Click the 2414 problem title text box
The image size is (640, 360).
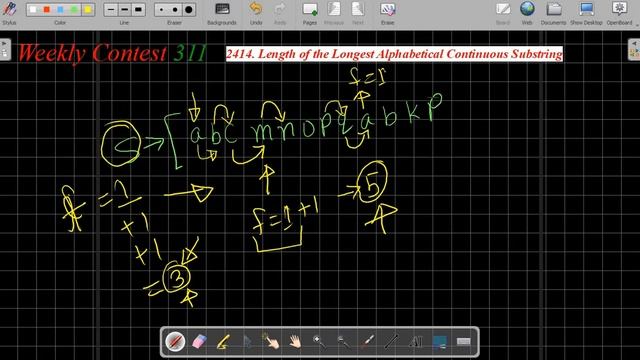tap(394, 54)
